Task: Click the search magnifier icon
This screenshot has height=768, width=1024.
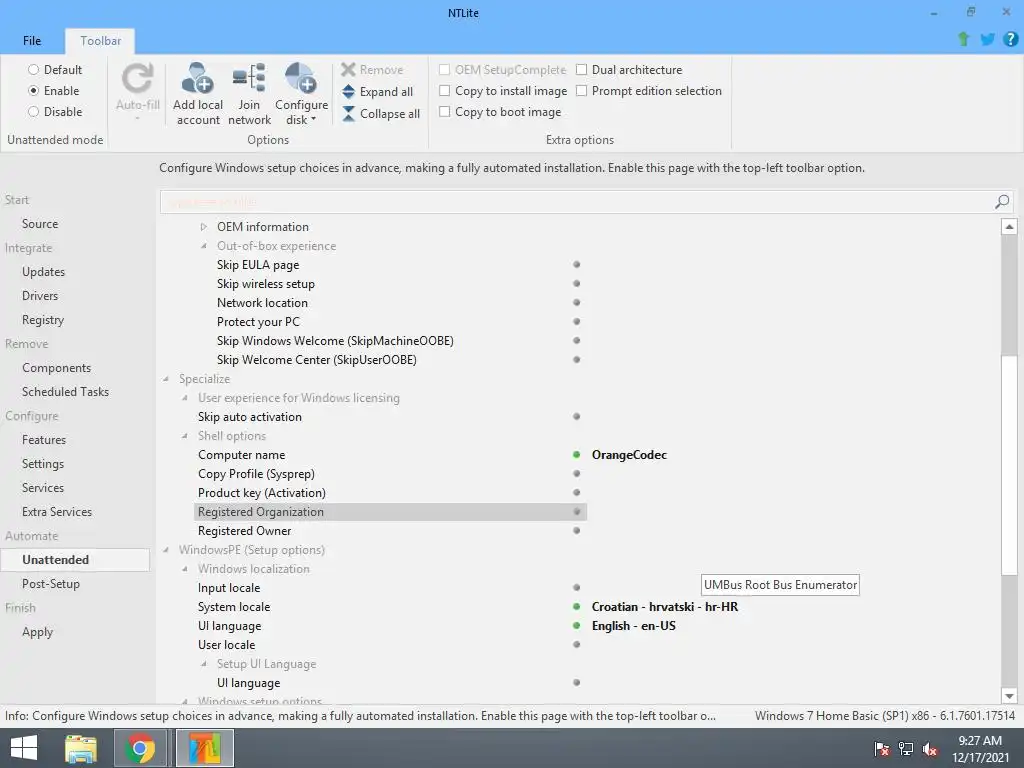Action: click(x=1002, y=202)
